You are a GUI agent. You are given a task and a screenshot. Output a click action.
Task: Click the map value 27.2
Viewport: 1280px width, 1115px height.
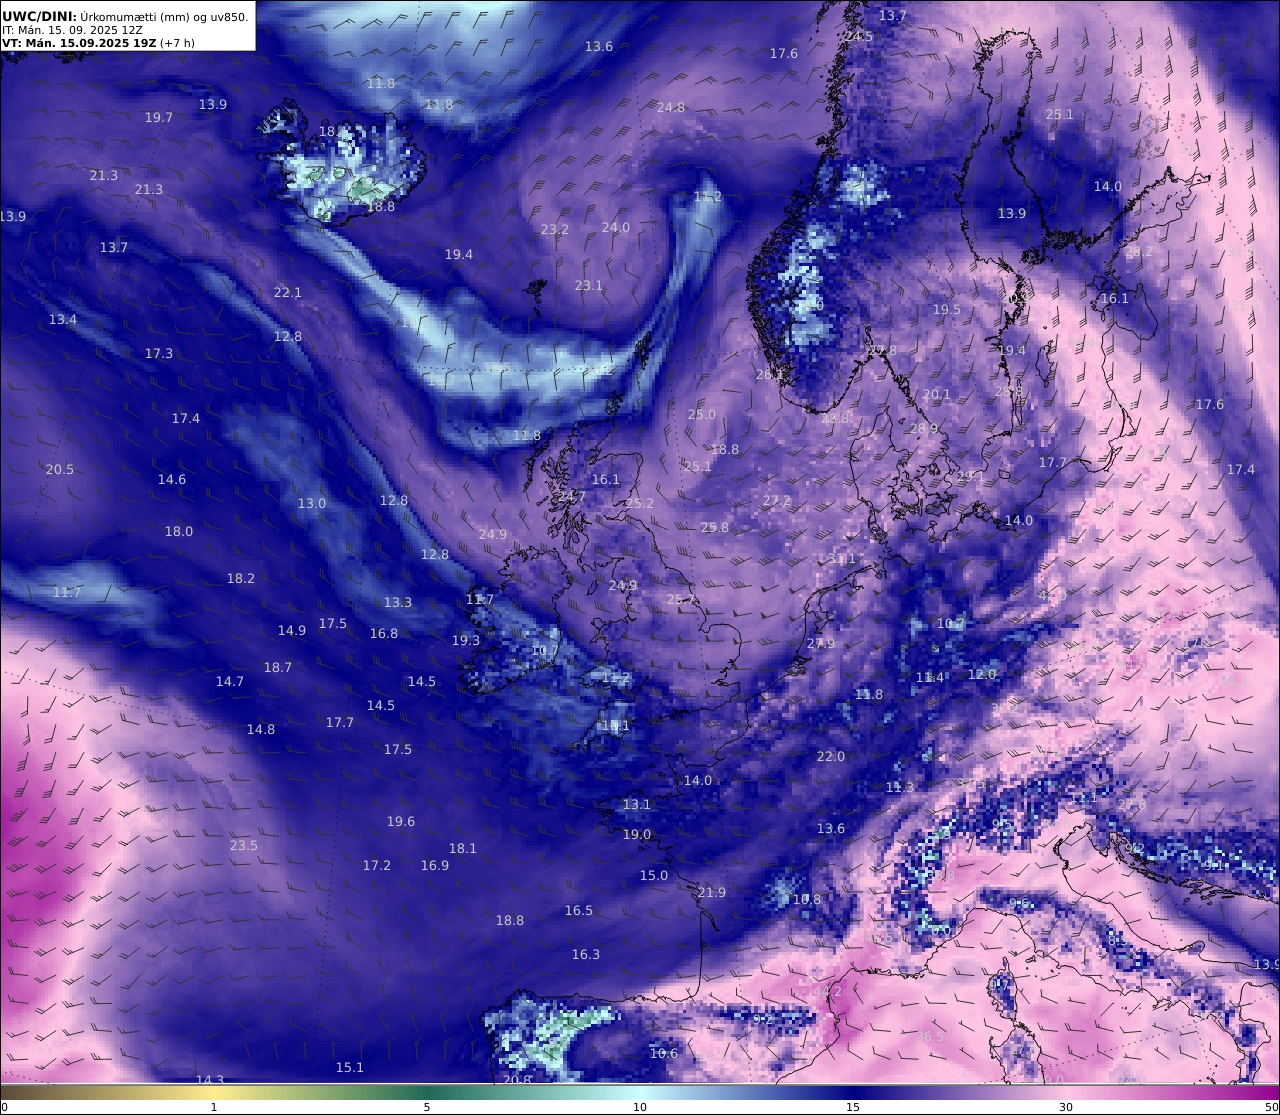pos(777,501)
